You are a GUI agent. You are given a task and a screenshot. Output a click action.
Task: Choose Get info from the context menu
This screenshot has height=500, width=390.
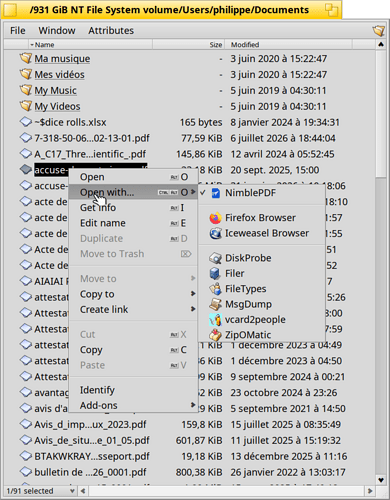click(x=133, y=208)
